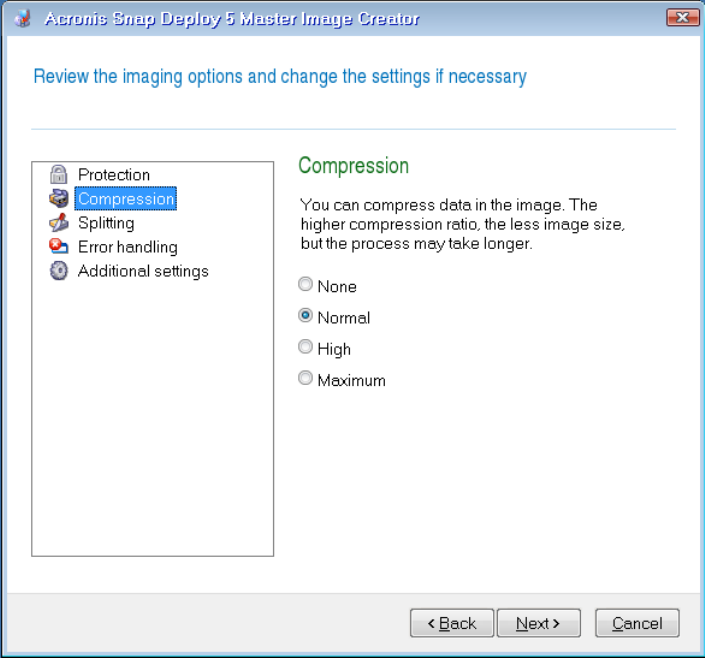The height and width of the screenshot is (658, 705).
Task: Click the Compression icon in the options list
Action: click(x=59, y=199)
